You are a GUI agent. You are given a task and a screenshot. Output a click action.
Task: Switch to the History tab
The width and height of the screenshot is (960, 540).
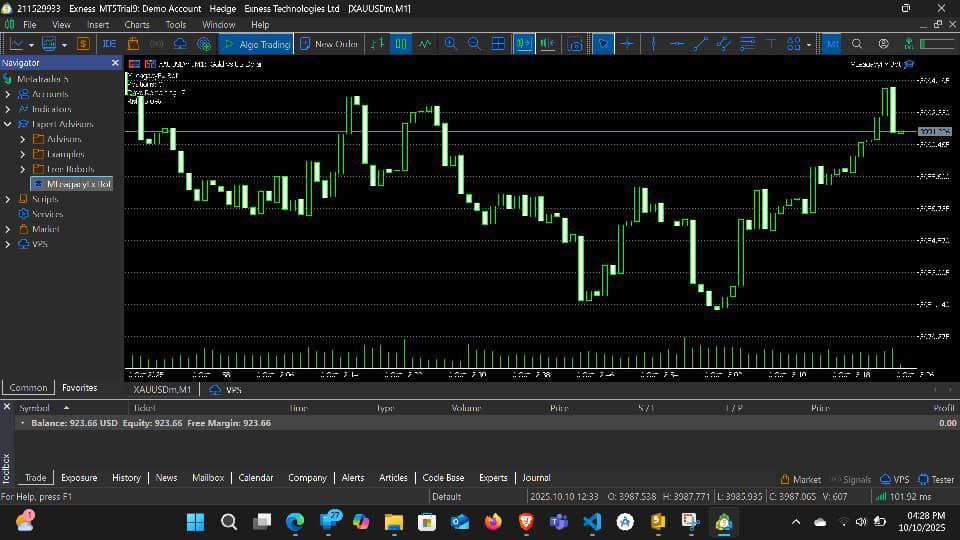126,478
